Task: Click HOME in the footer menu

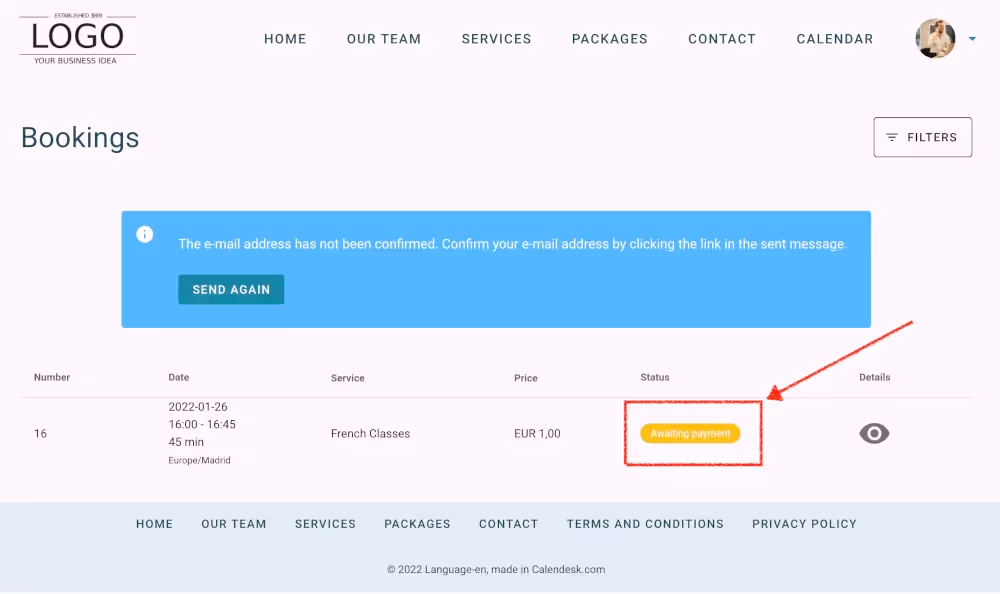Action: click(x=154, y=523)
